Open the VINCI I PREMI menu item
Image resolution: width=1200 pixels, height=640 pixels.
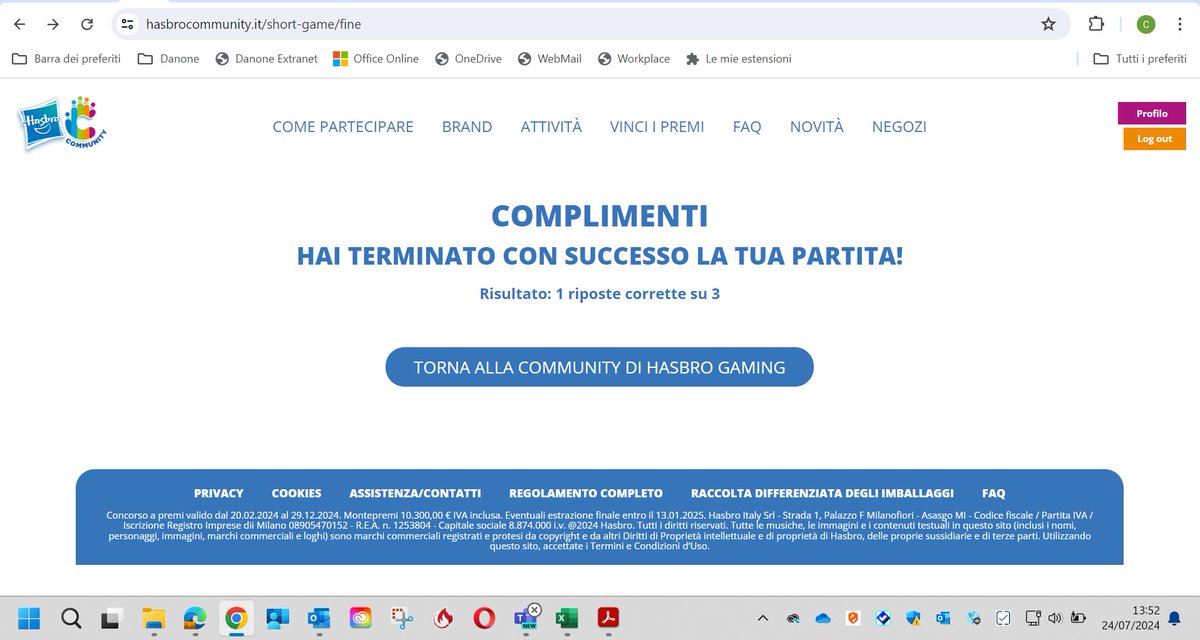pos(657,127)
